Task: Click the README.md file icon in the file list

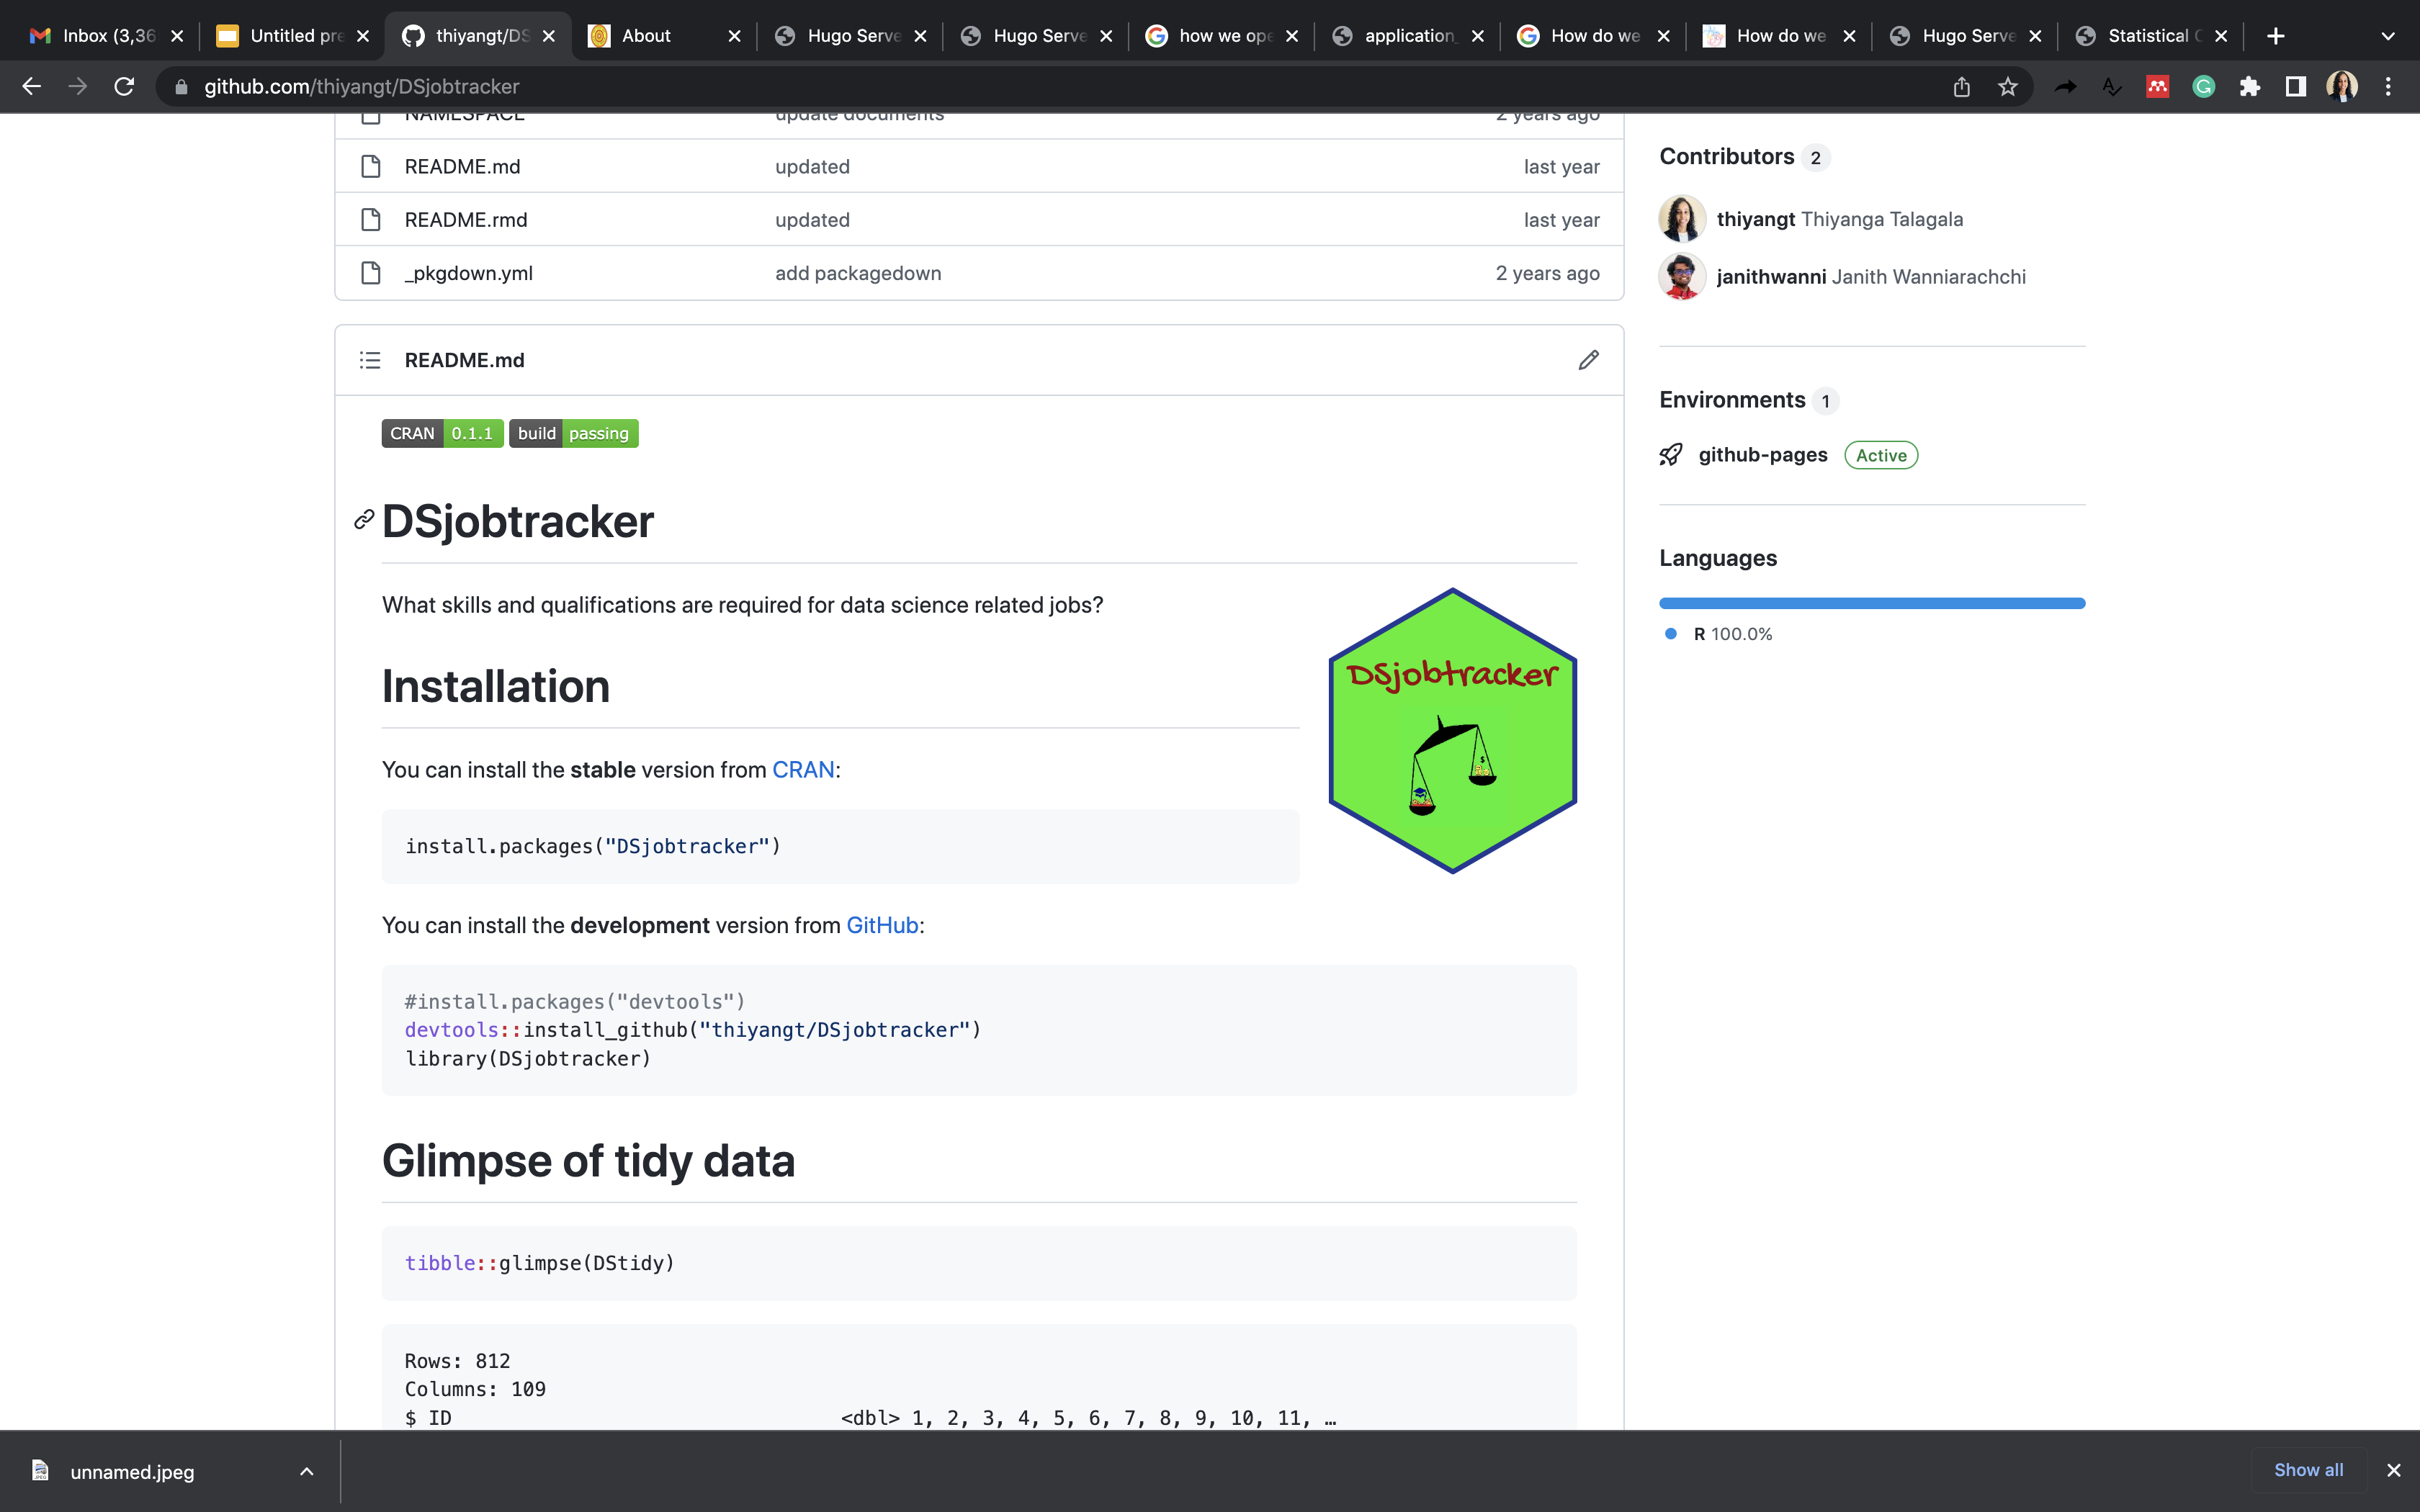Action: 371,166
